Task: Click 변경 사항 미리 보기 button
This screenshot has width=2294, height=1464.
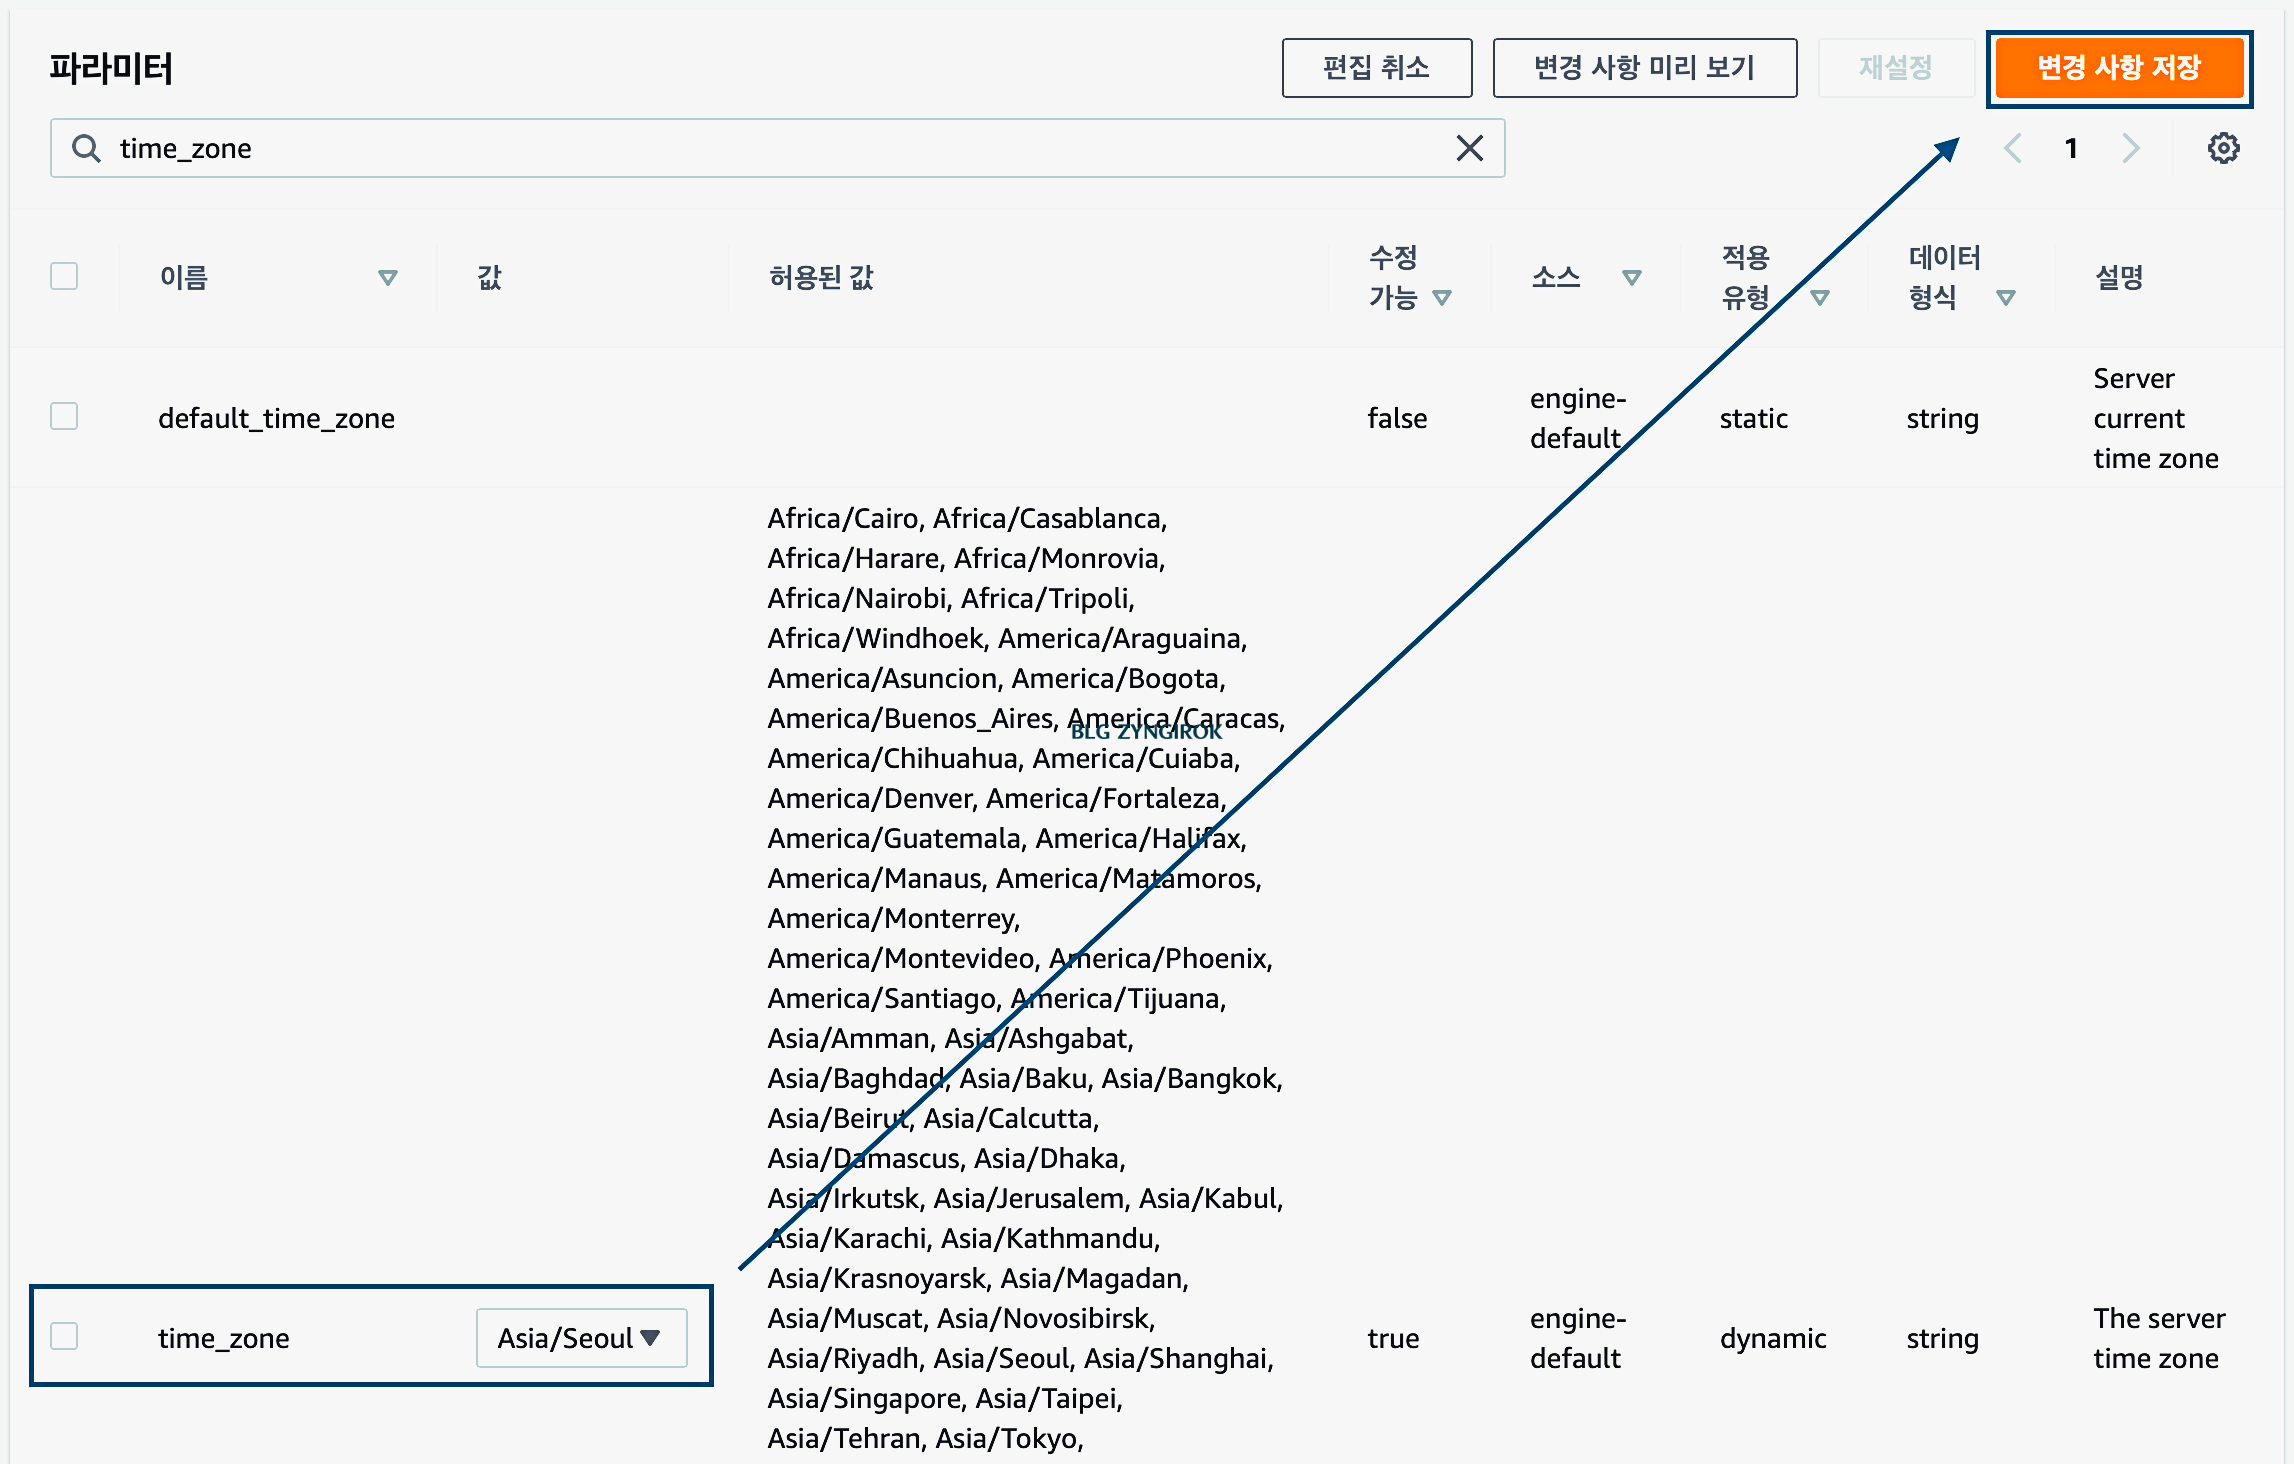Action: (x=1644, y=68)
